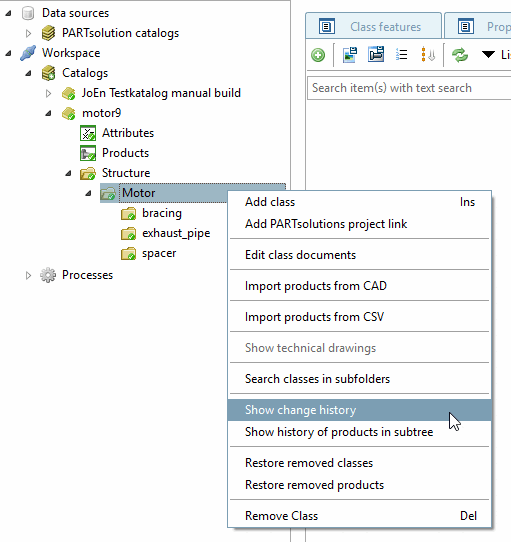
Task: Click the green refresh arrows icon
Action: (460, 55)
